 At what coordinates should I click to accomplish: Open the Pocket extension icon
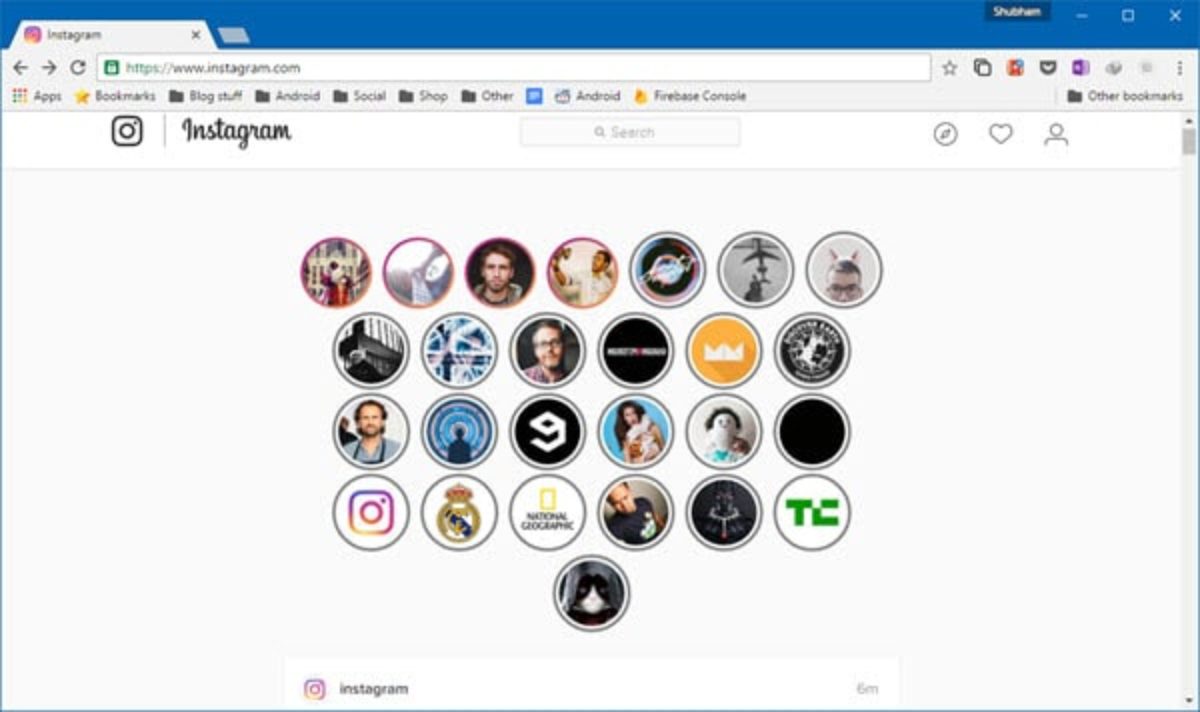tap(1048, 68)
